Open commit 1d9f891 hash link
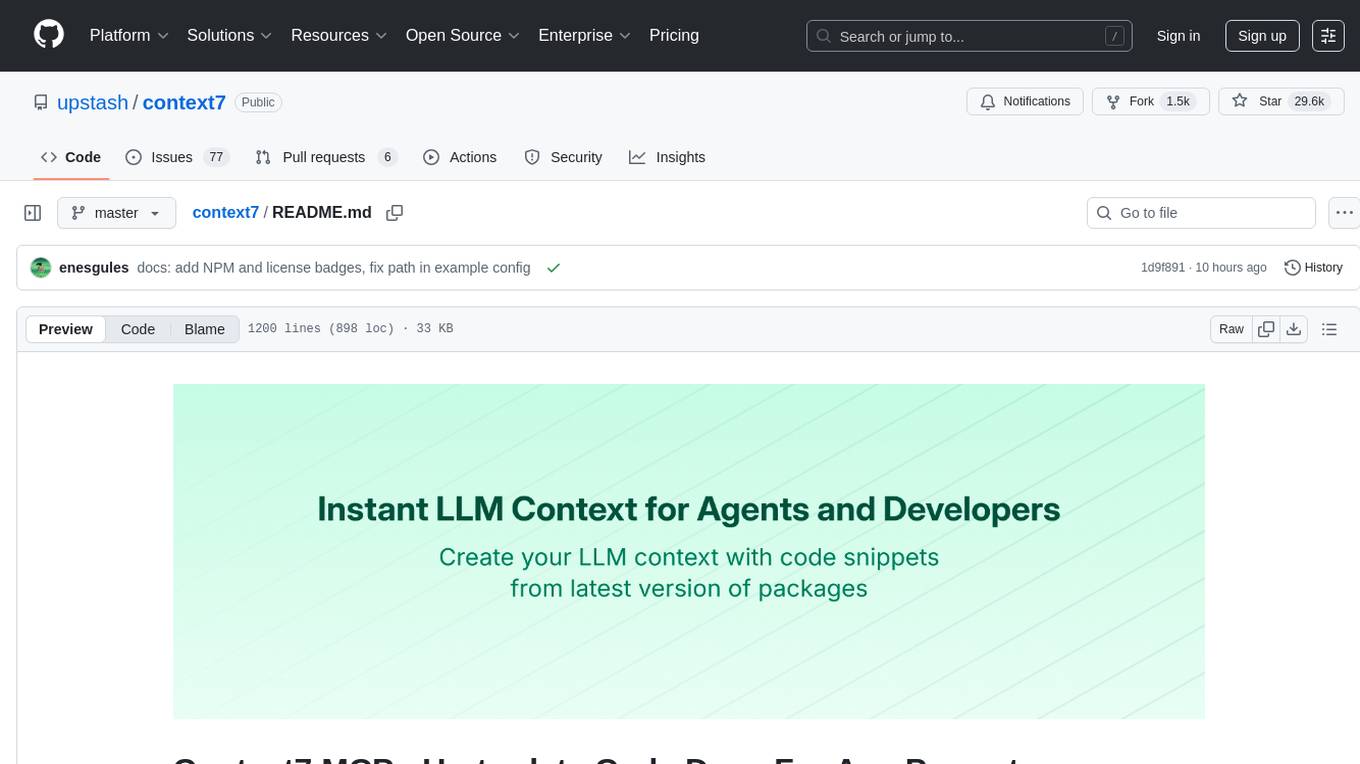This screenshot has width=1360, height=764. click(x=1163, y=267)
